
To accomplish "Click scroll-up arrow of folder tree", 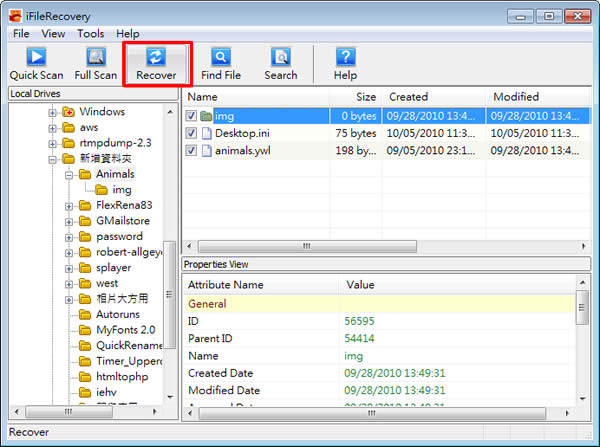I will point(170,112).
